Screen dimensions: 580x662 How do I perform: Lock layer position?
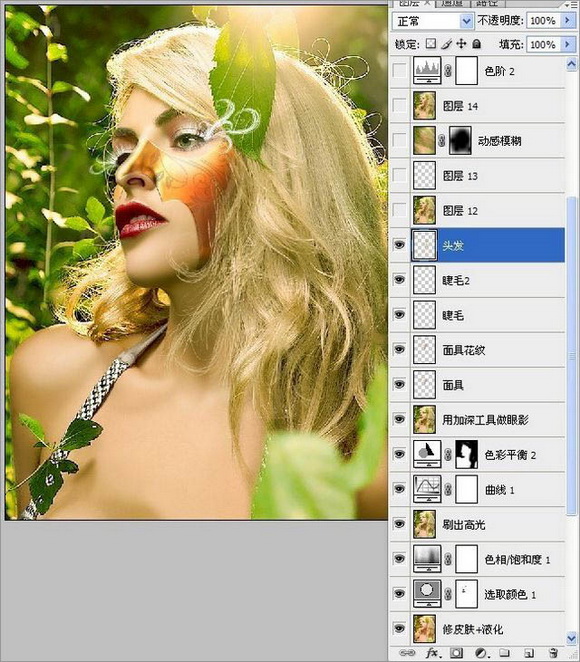pyautogui.click(x=461, y=43)
